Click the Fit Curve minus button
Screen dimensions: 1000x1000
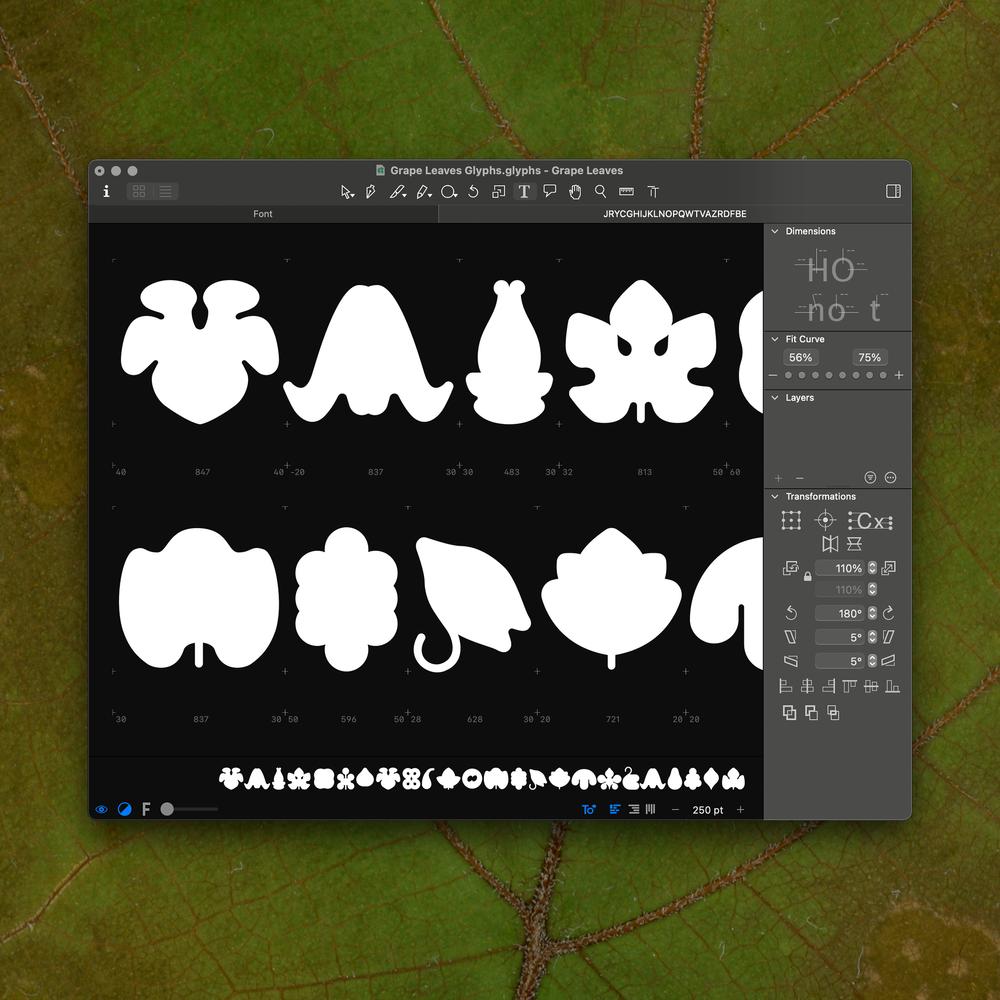click(x=773, y=376)
